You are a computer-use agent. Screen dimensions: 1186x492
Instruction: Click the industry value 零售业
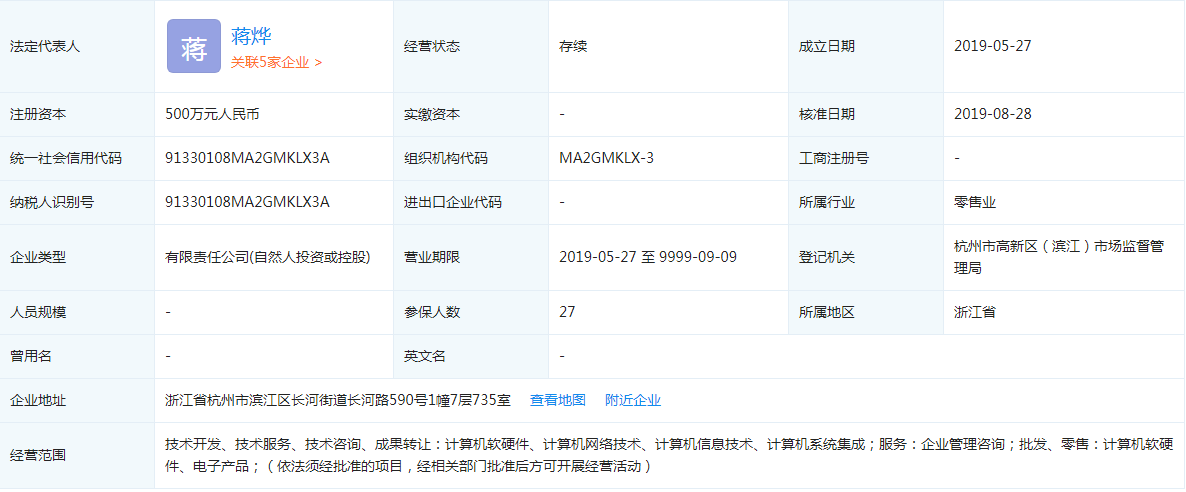click(x=975, y=202)
